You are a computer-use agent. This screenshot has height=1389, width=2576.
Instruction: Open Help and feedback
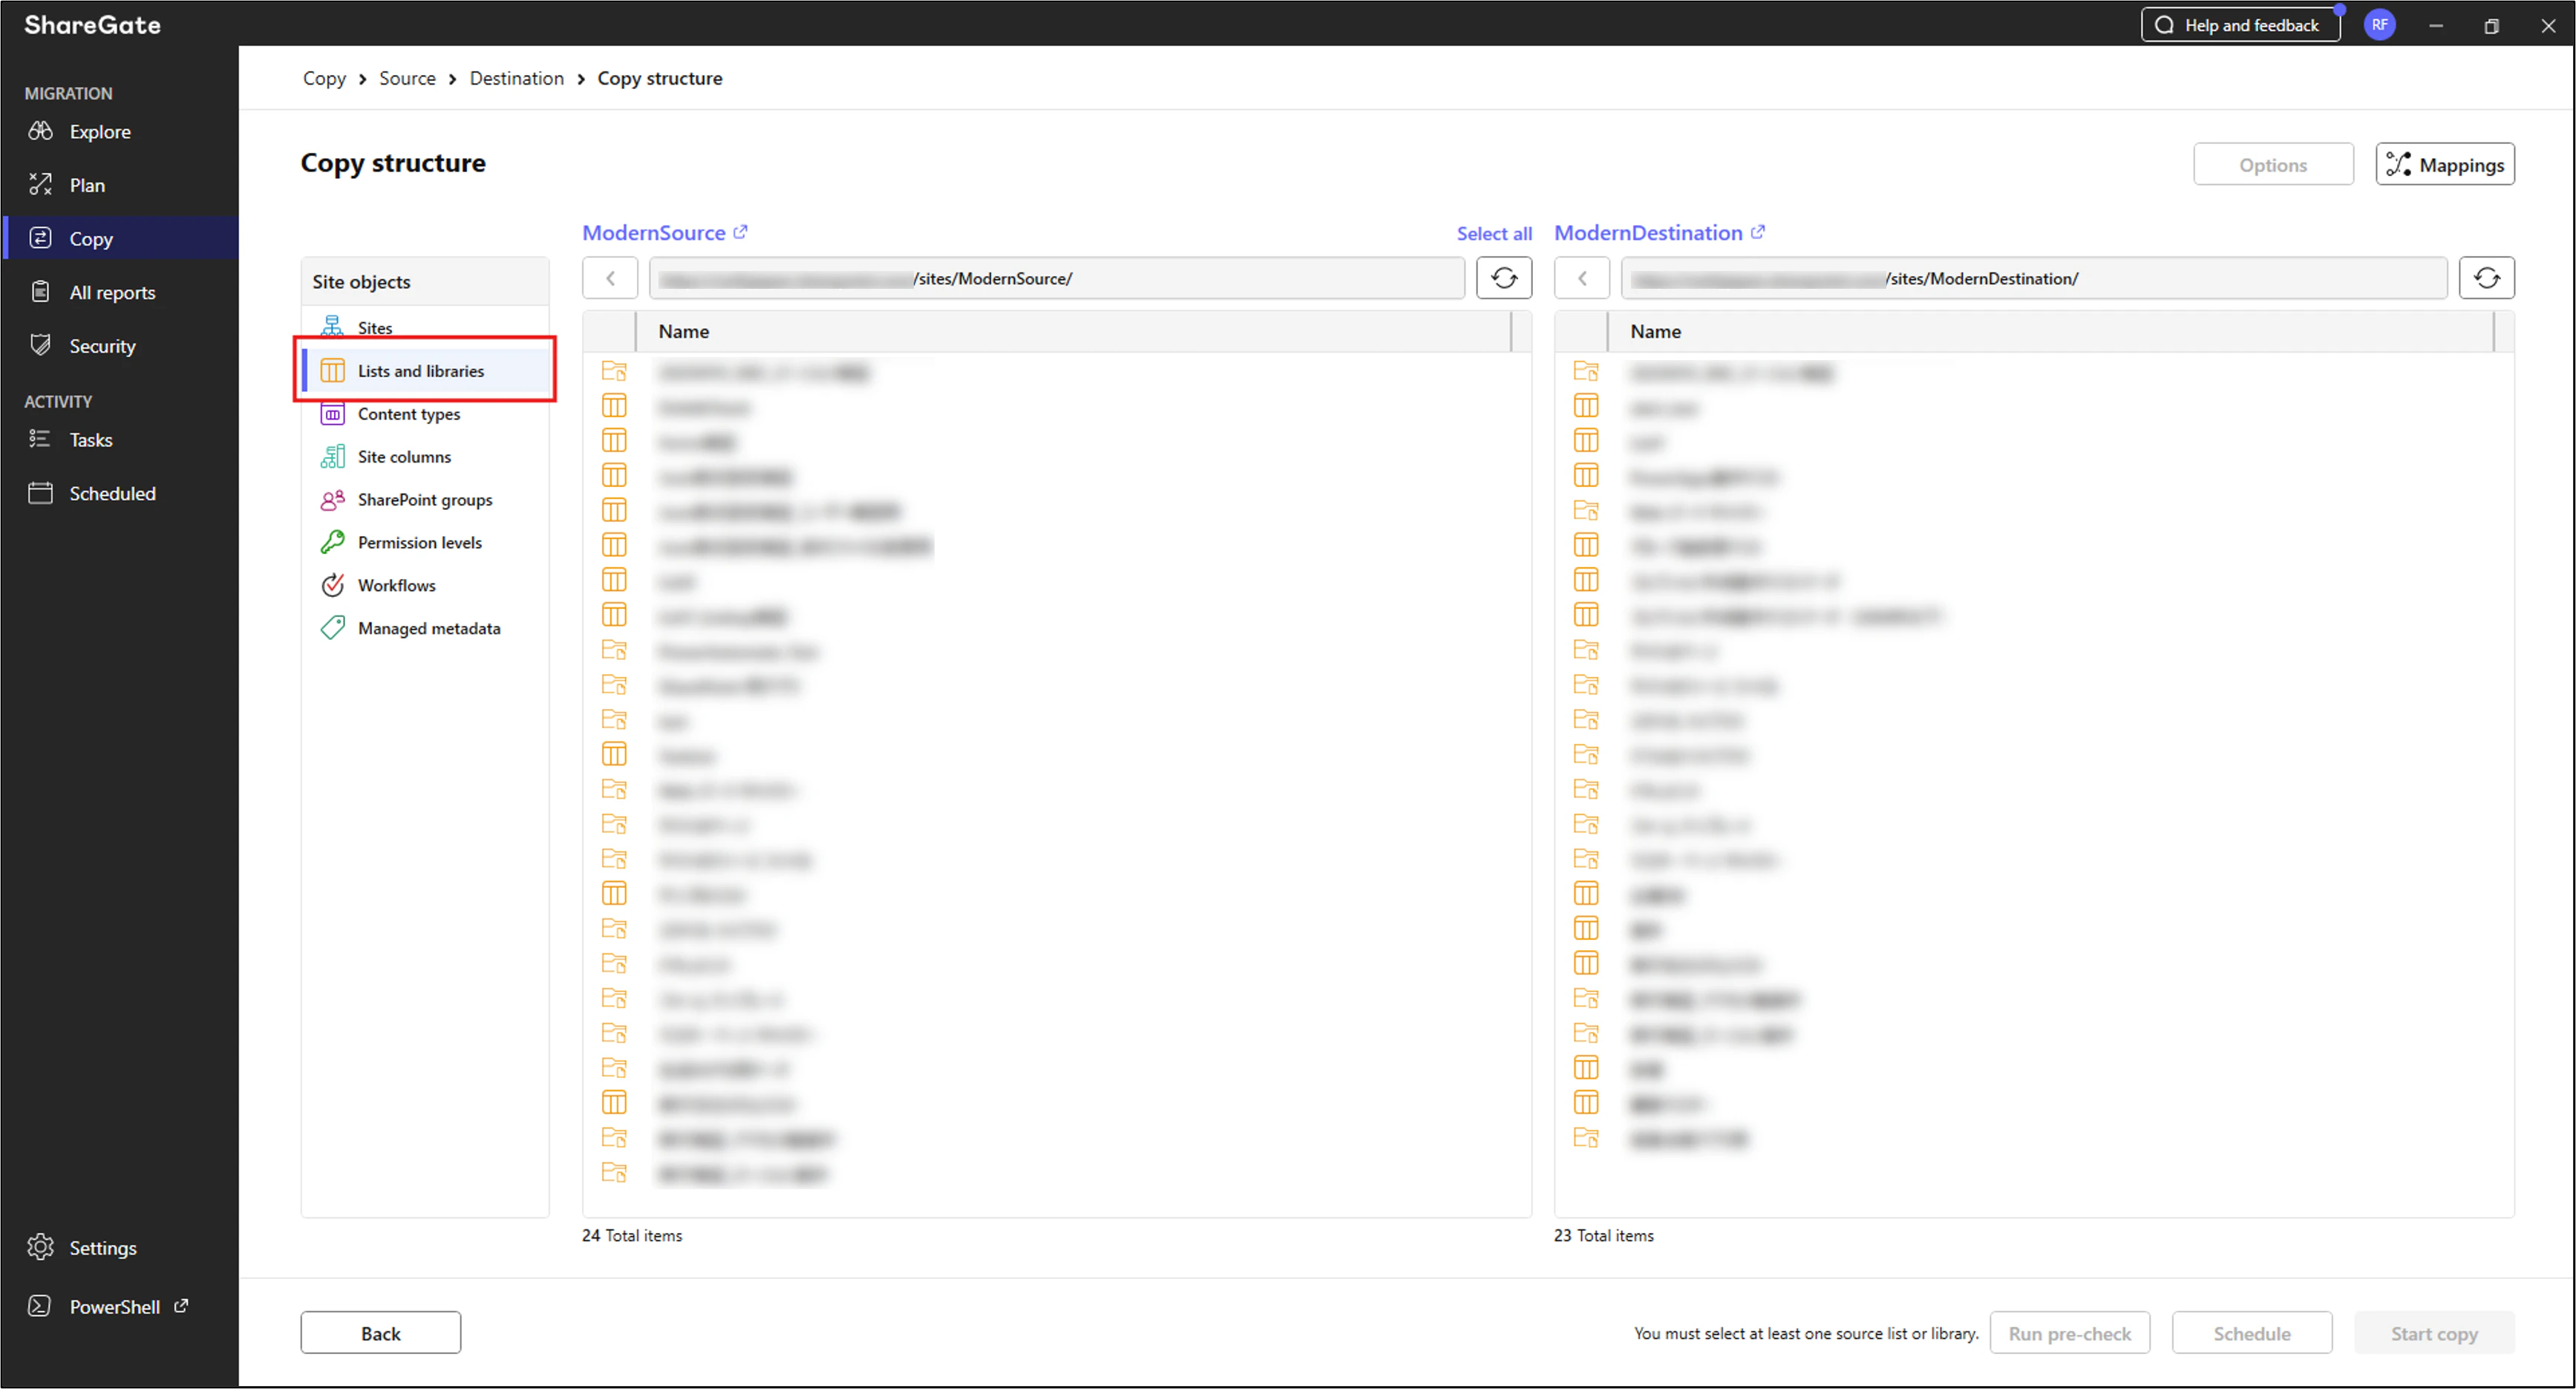[2241, 25]
